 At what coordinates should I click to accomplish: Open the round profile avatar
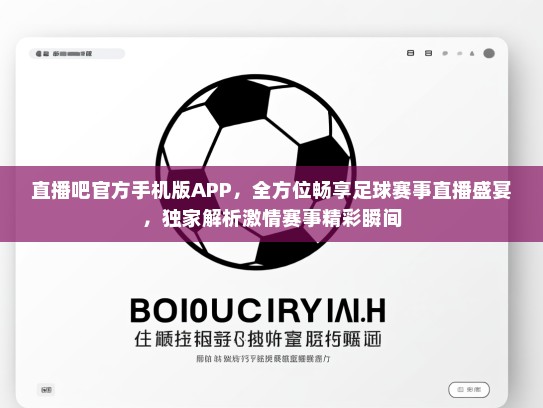click(489, 53)
